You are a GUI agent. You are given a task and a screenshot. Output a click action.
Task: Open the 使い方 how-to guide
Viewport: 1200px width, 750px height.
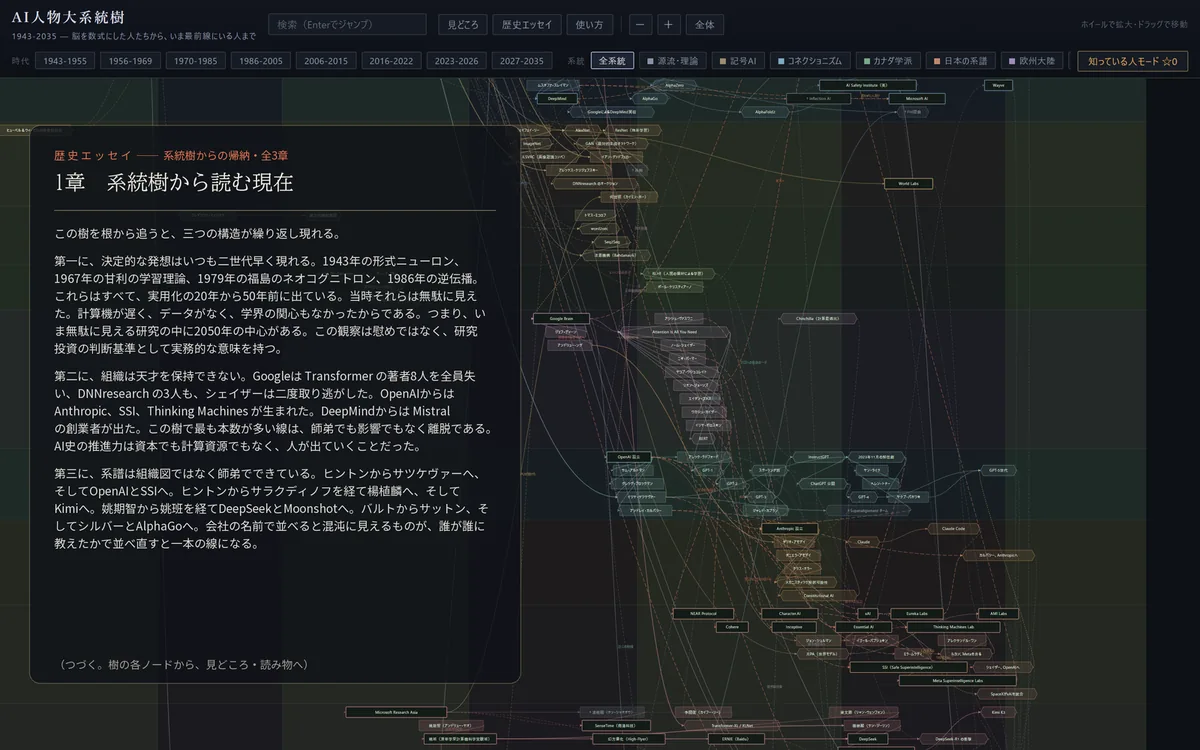(x=590, y=24)
